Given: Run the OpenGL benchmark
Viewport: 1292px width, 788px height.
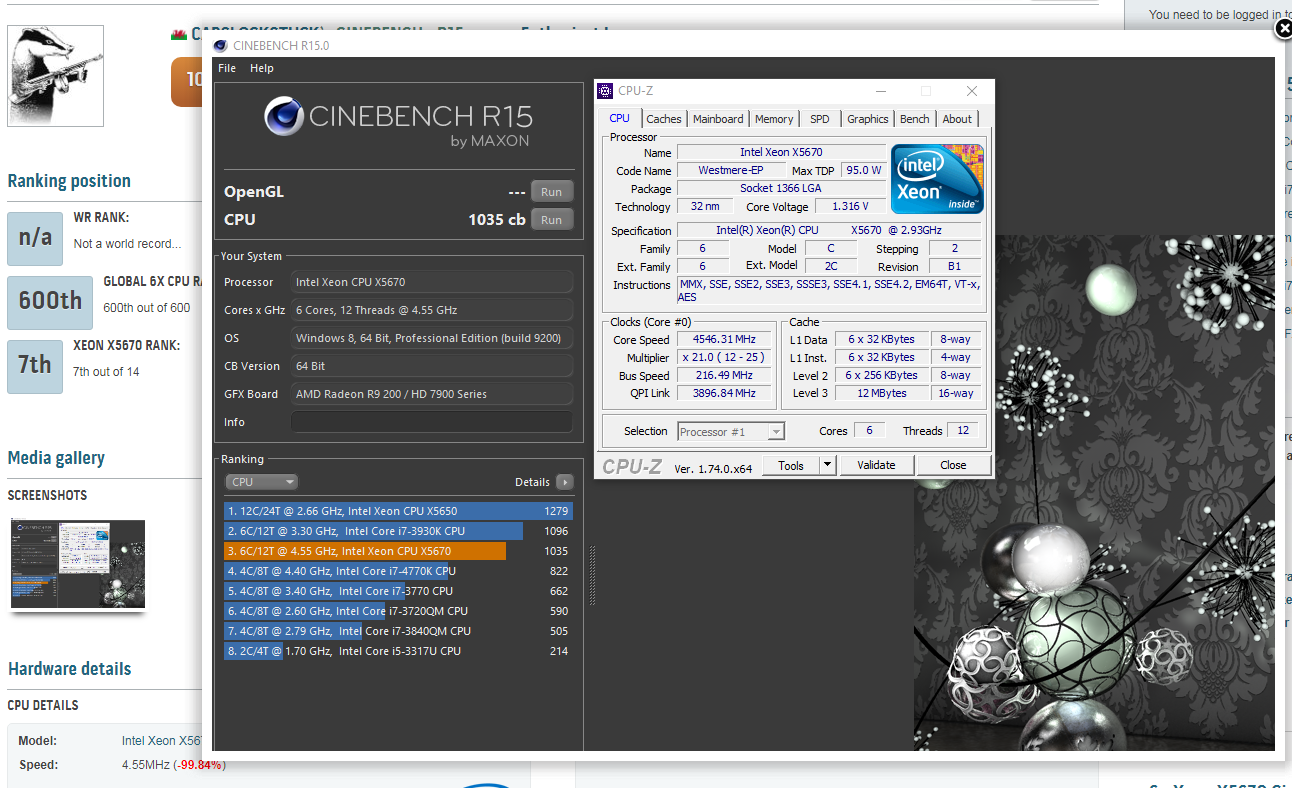Looking at the screenshot, I should click(x=552, y=192).
